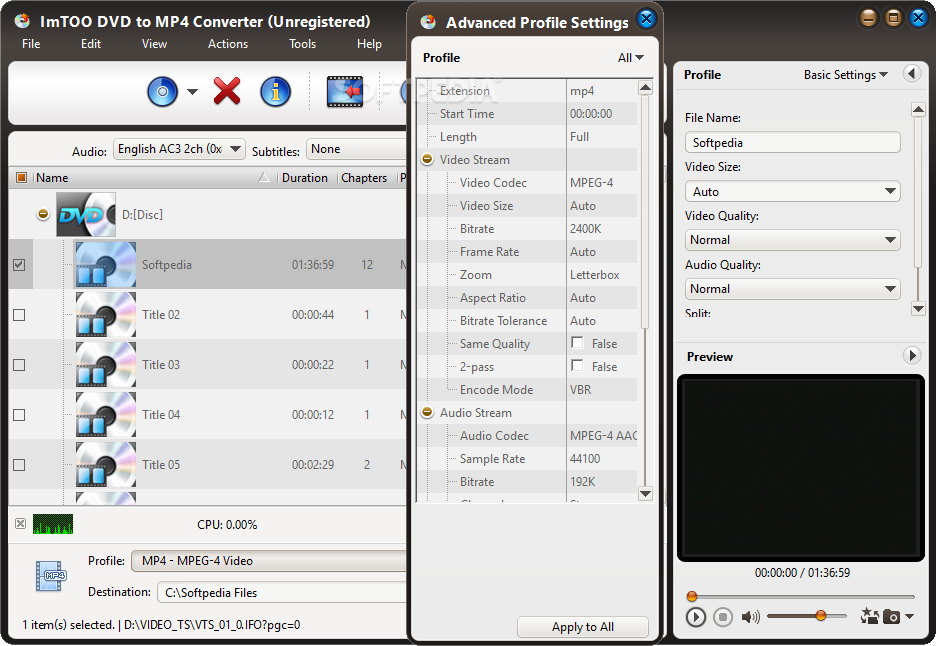The image size is (936, 646).
Task: Check the Title 05 checkbox
Action: click(x=19, y=465)
